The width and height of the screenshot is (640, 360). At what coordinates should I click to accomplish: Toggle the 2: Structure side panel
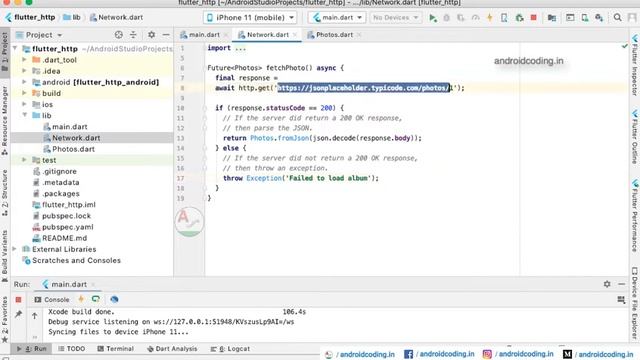click(4, 193)
